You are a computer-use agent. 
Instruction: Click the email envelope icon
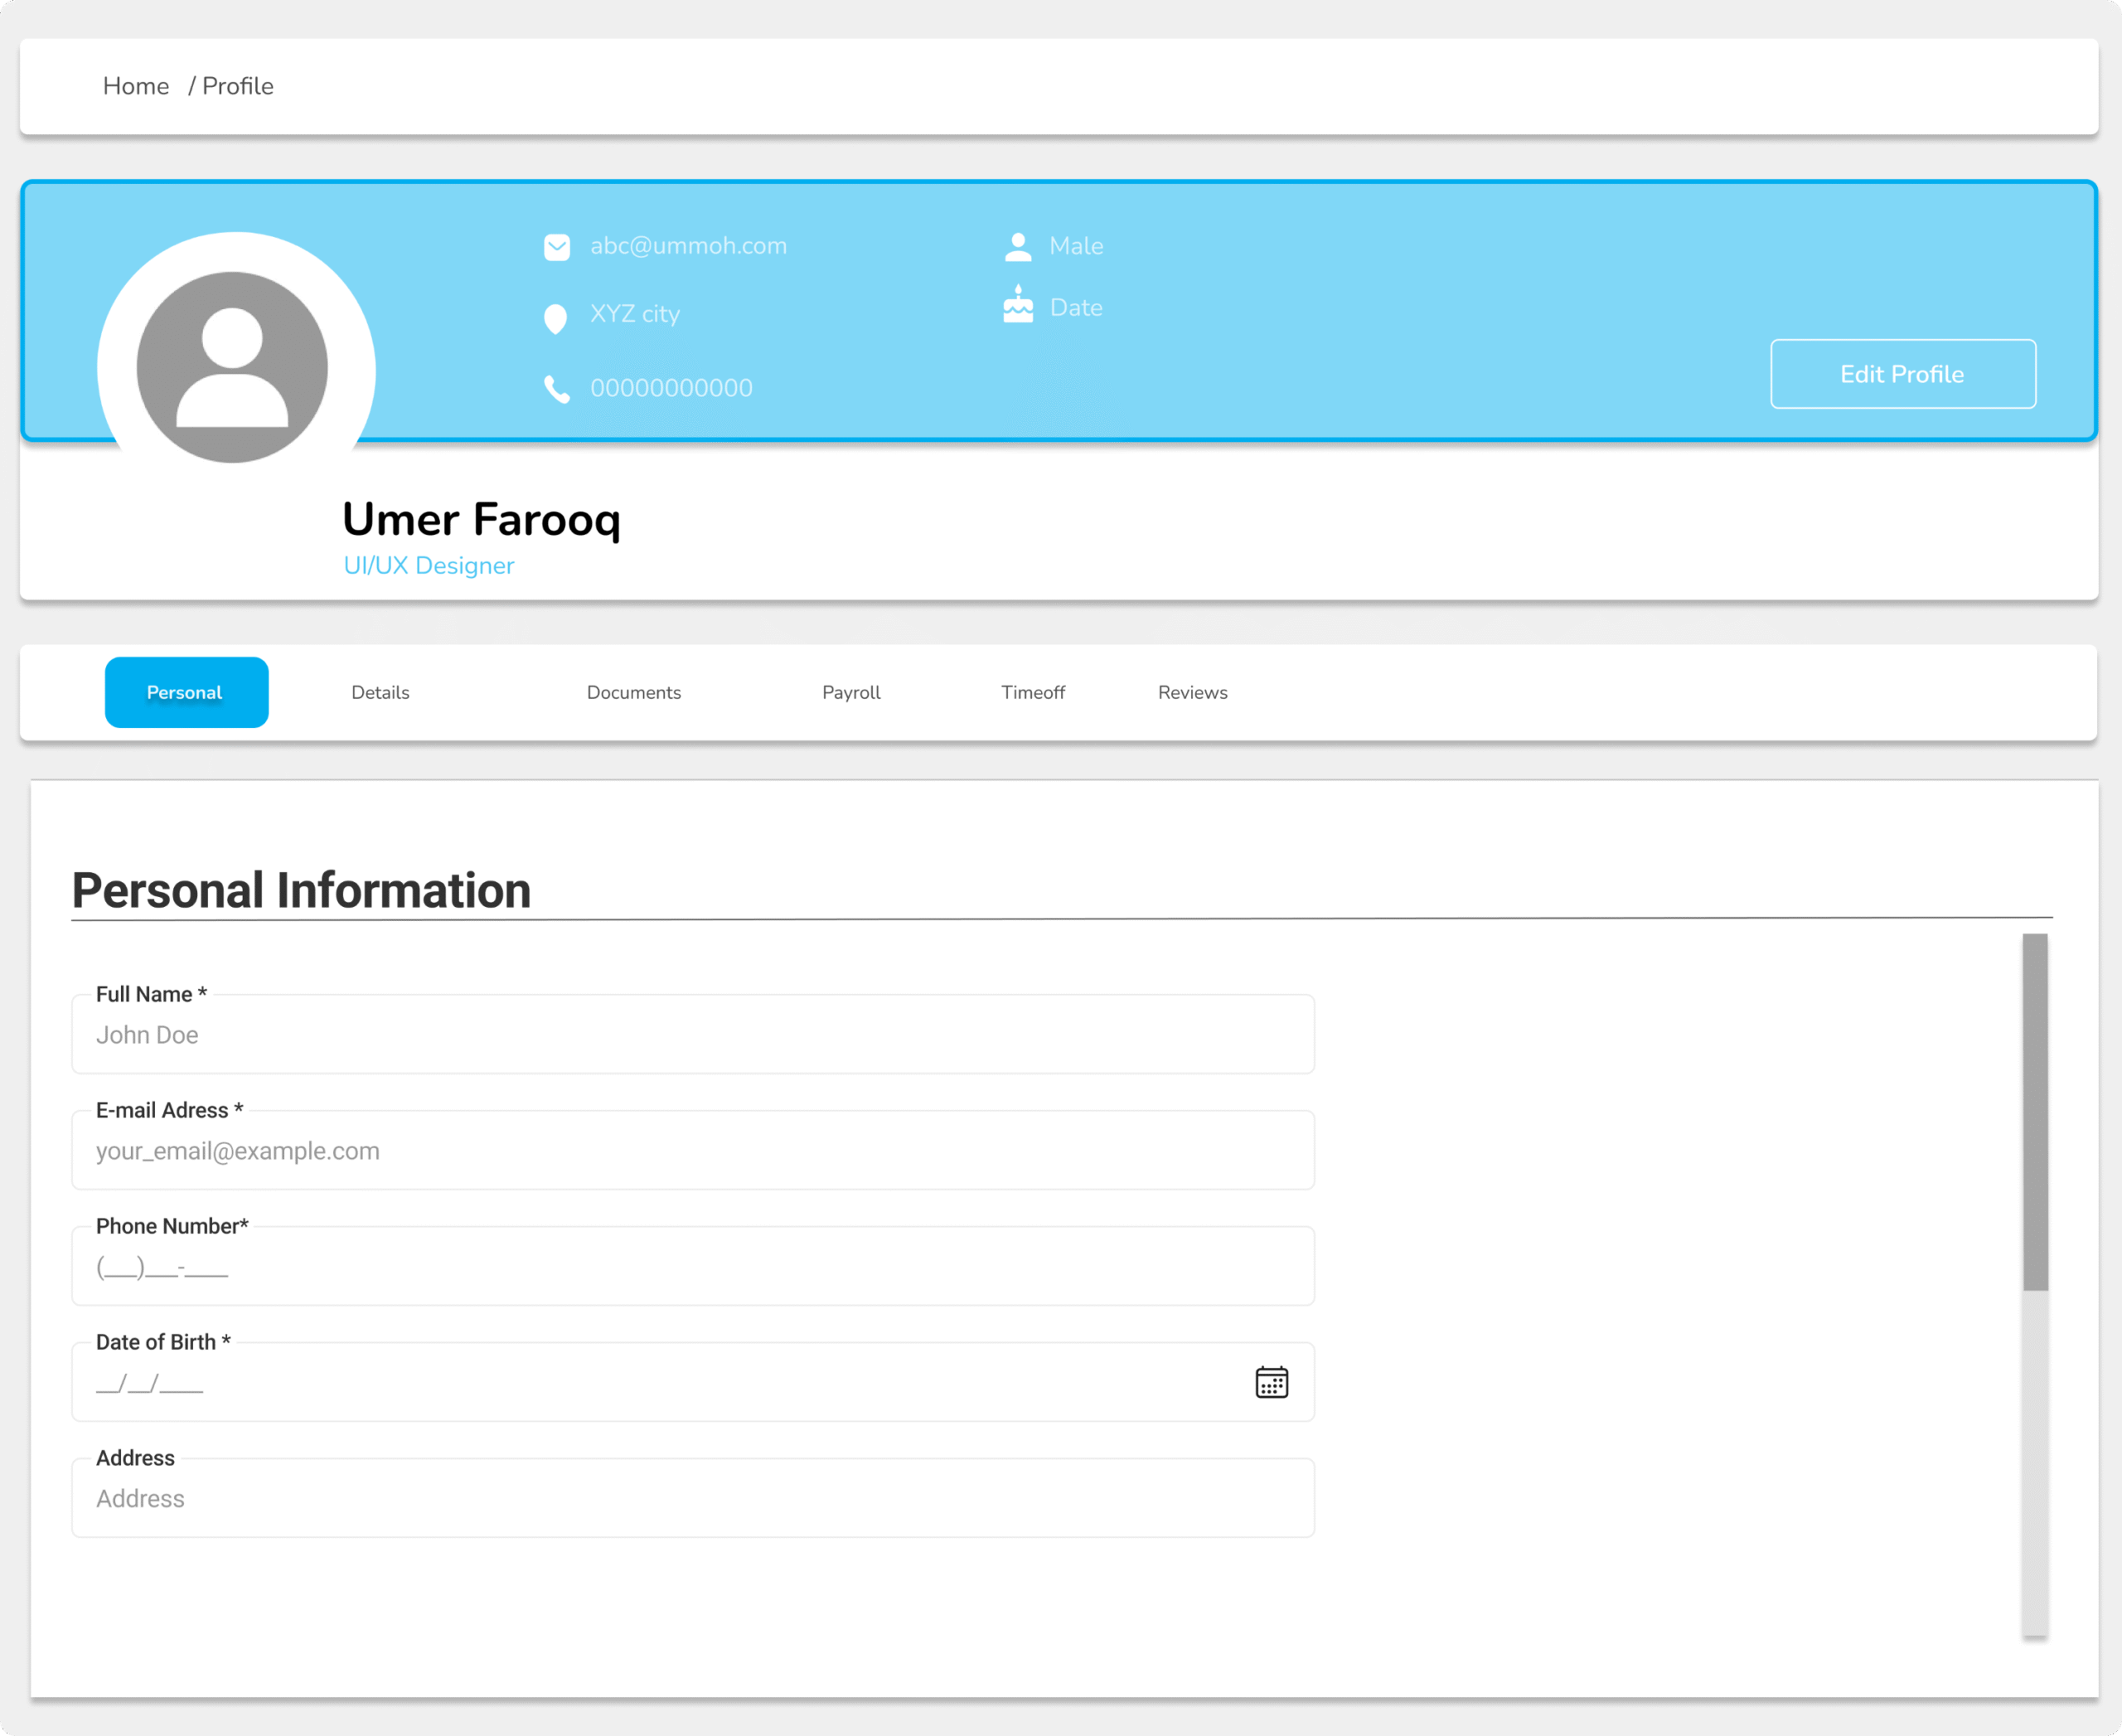pos(557,247)
